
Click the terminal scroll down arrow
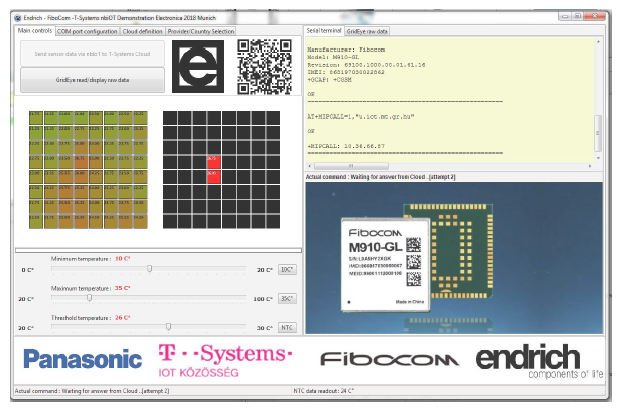coord(598,158)
